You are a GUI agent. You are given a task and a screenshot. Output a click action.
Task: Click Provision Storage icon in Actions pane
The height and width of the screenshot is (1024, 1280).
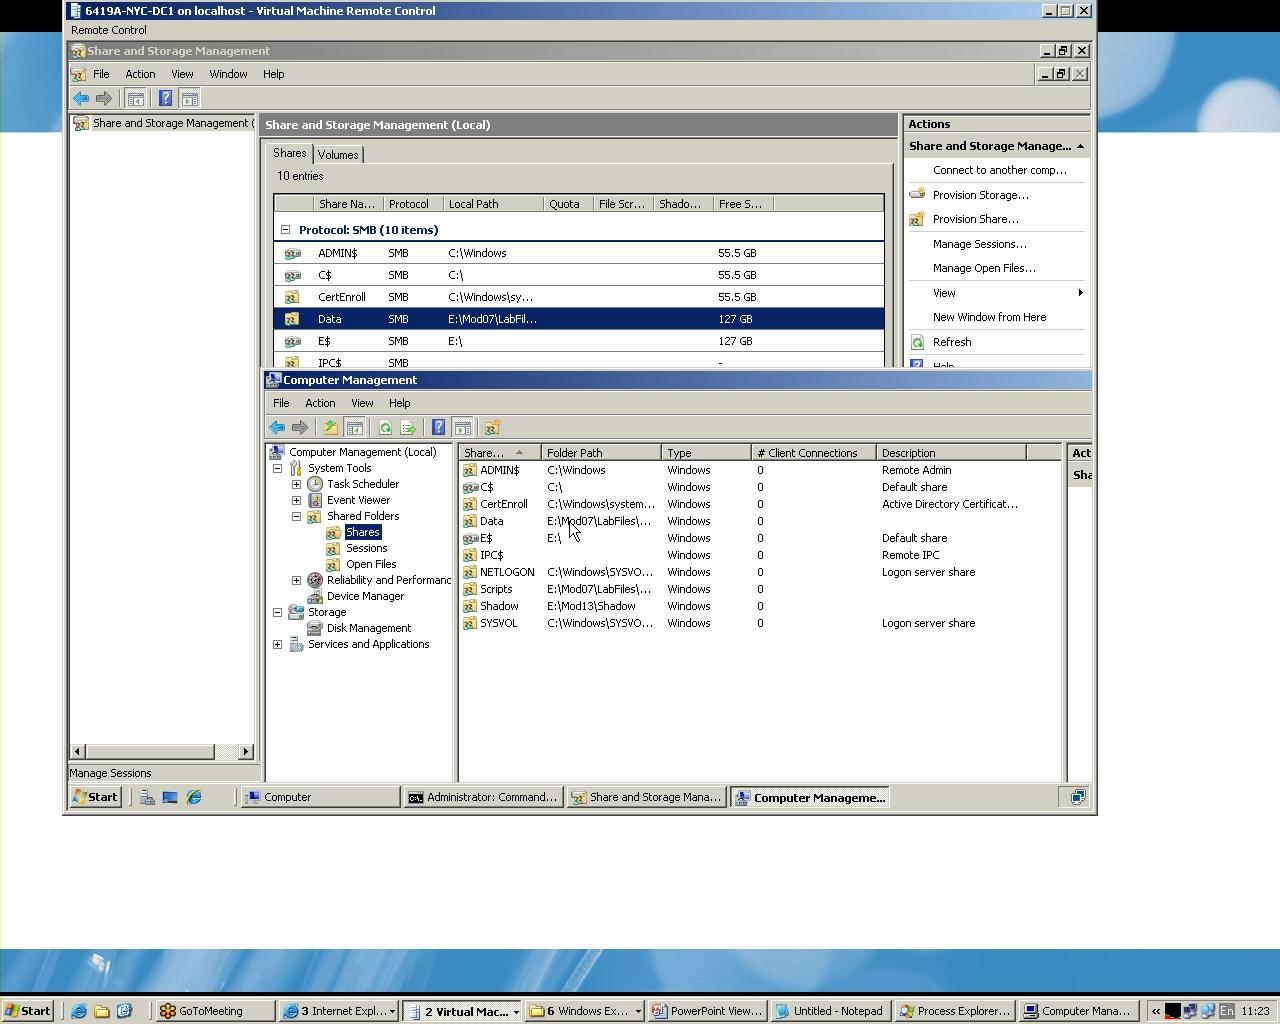pyautogui.click(x=917, y=194)
